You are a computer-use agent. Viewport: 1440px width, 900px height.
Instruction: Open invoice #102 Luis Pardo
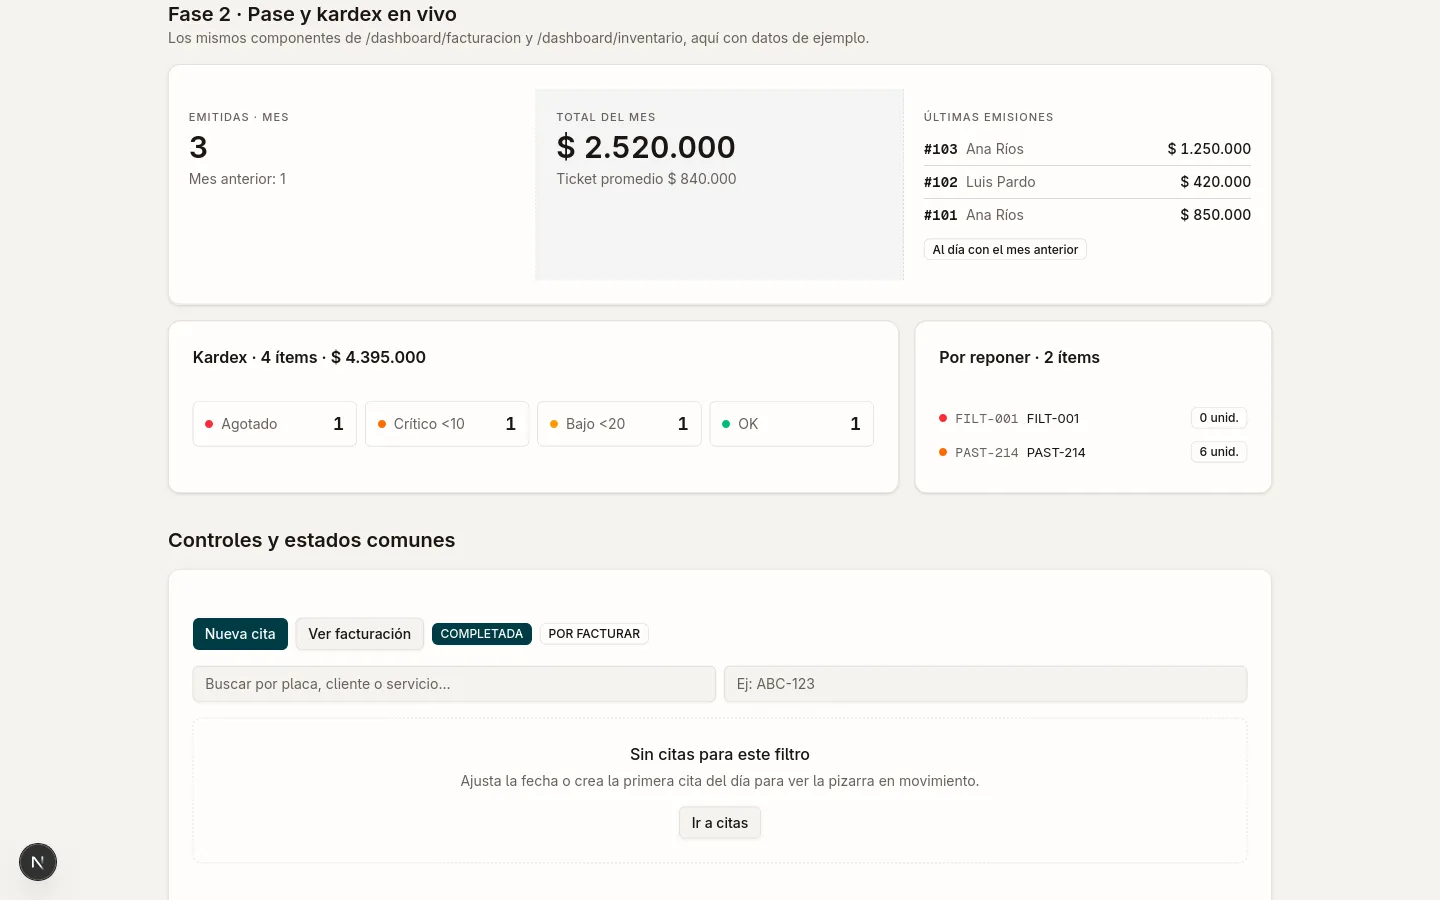point(1088,182)
